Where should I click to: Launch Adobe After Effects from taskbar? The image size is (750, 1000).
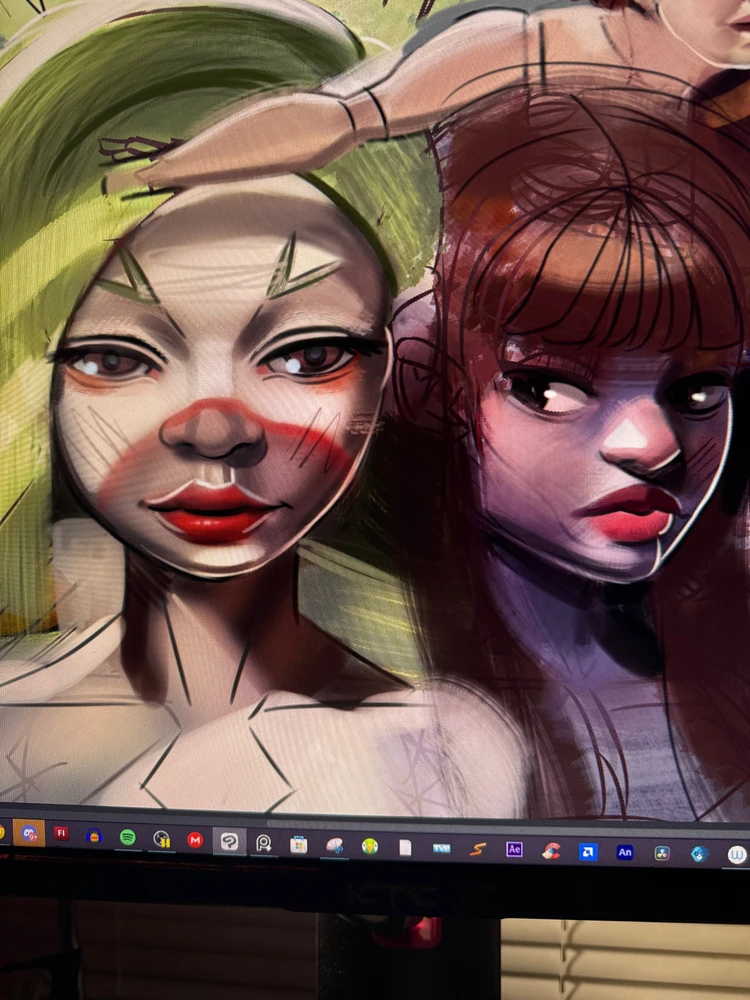pyautogui.click(x=514, y=849)
